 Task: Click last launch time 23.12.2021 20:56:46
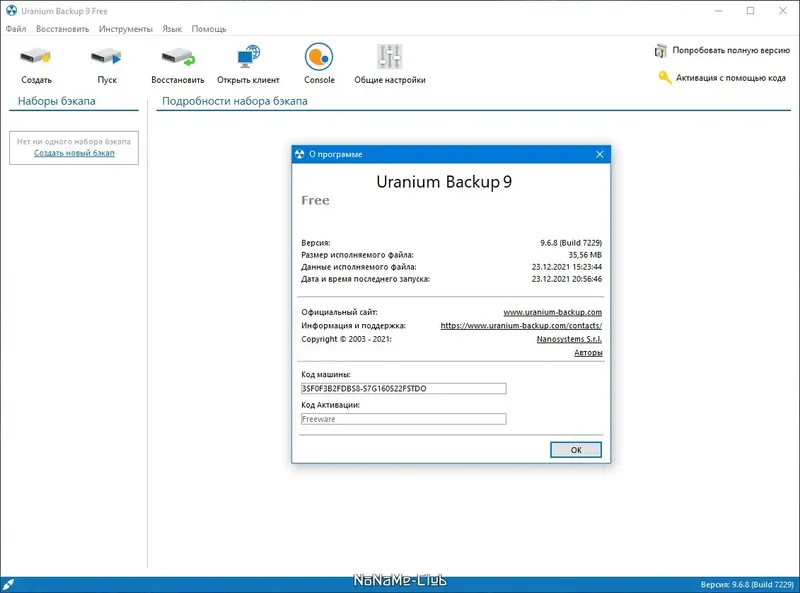(x=566, y=279)
